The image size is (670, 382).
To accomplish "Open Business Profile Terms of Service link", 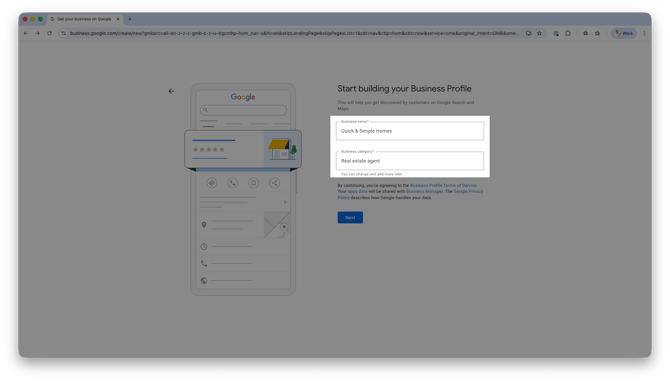I will (443, 185).
